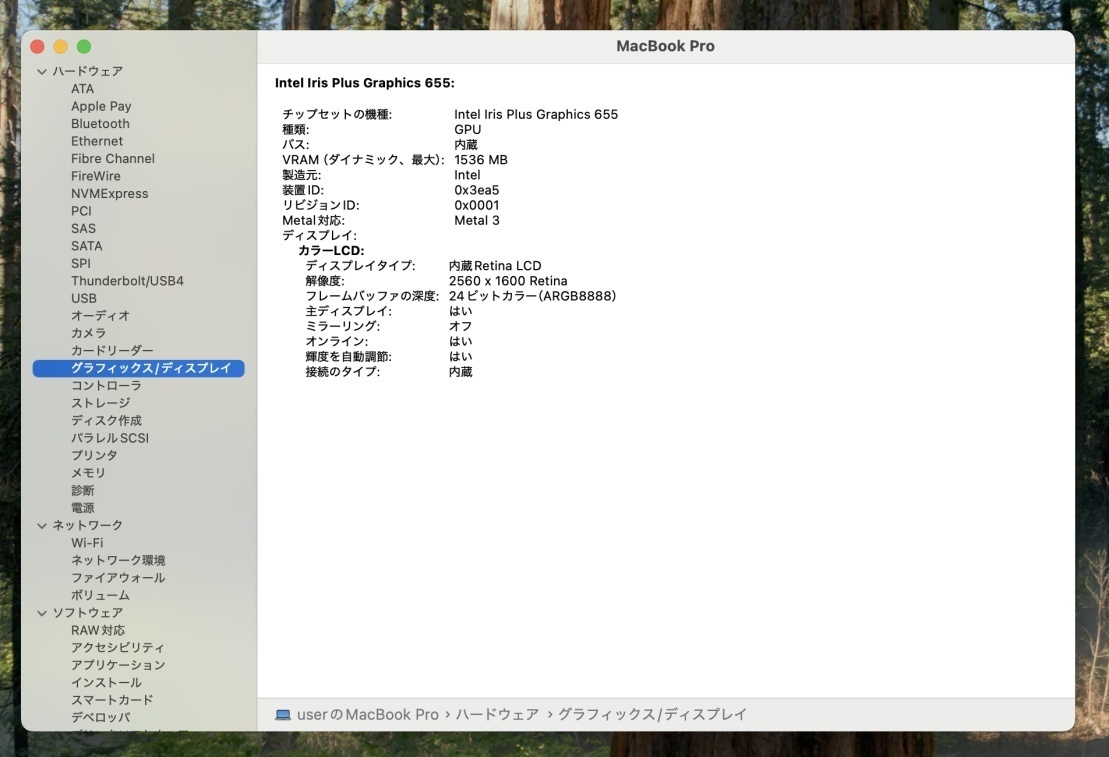Image resolution: width=1109 pixels, height=757 pixels.
Task: Click the 内蔵Retina LCD display type value
Action: coord(495,266)
